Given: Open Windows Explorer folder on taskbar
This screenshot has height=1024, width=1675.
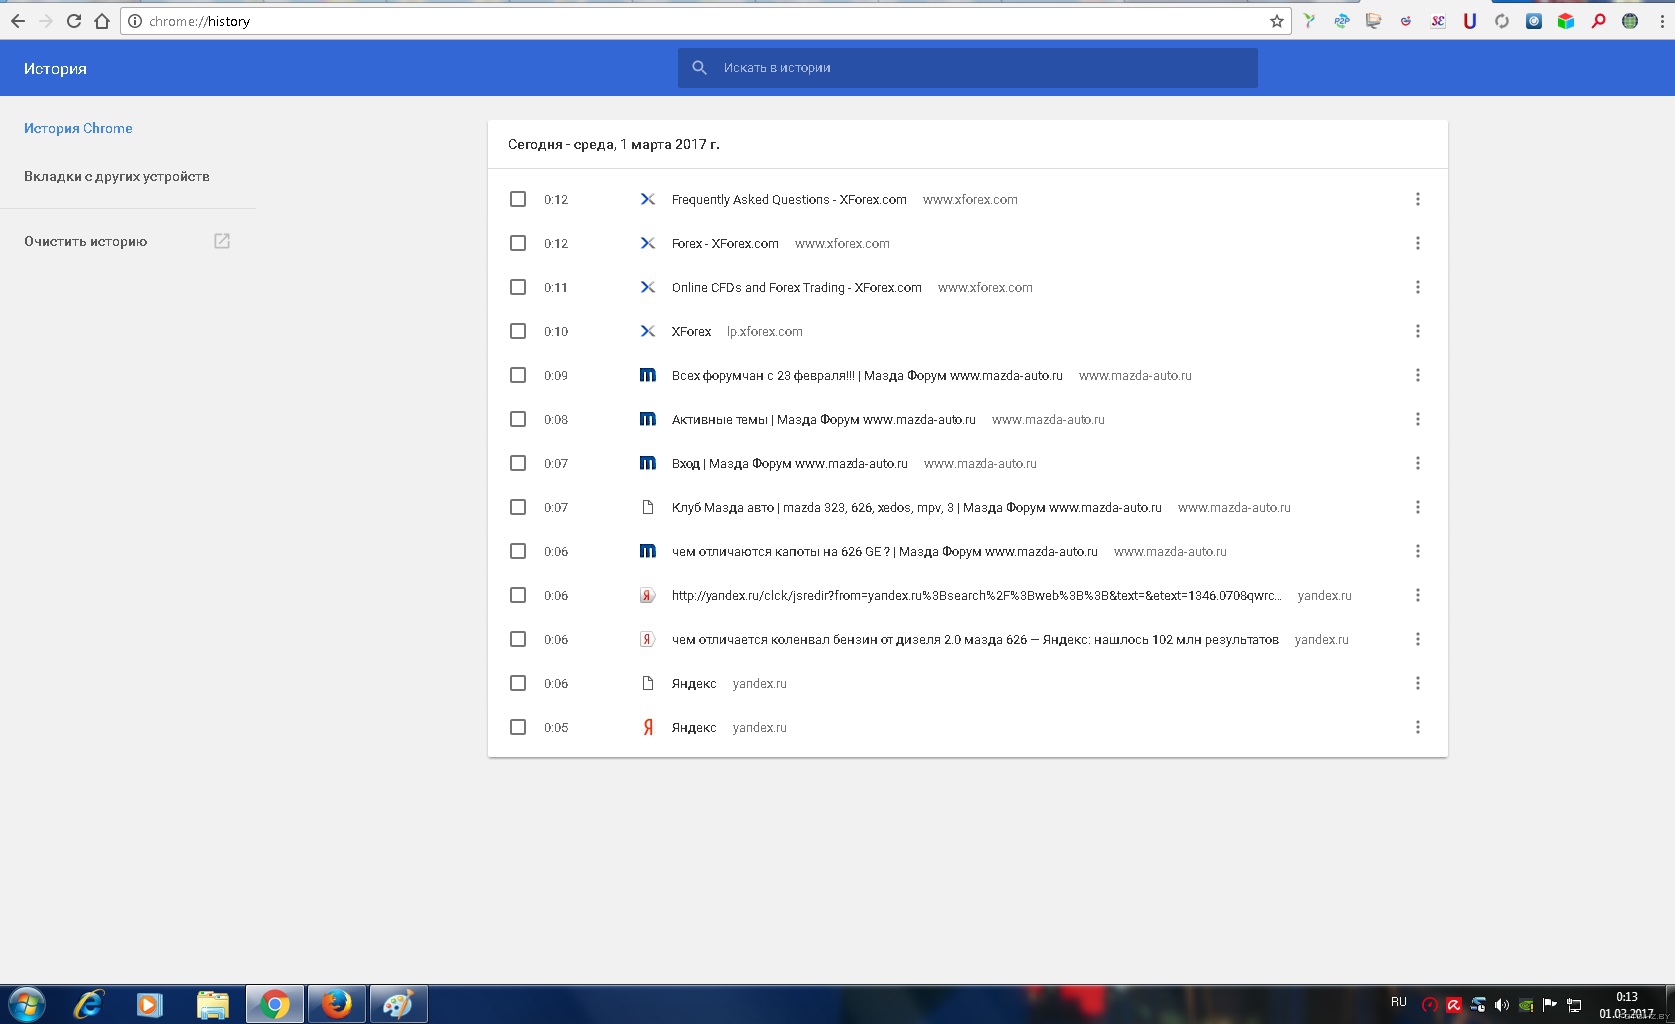Looking at the screenshot, I should point(212,1004).
